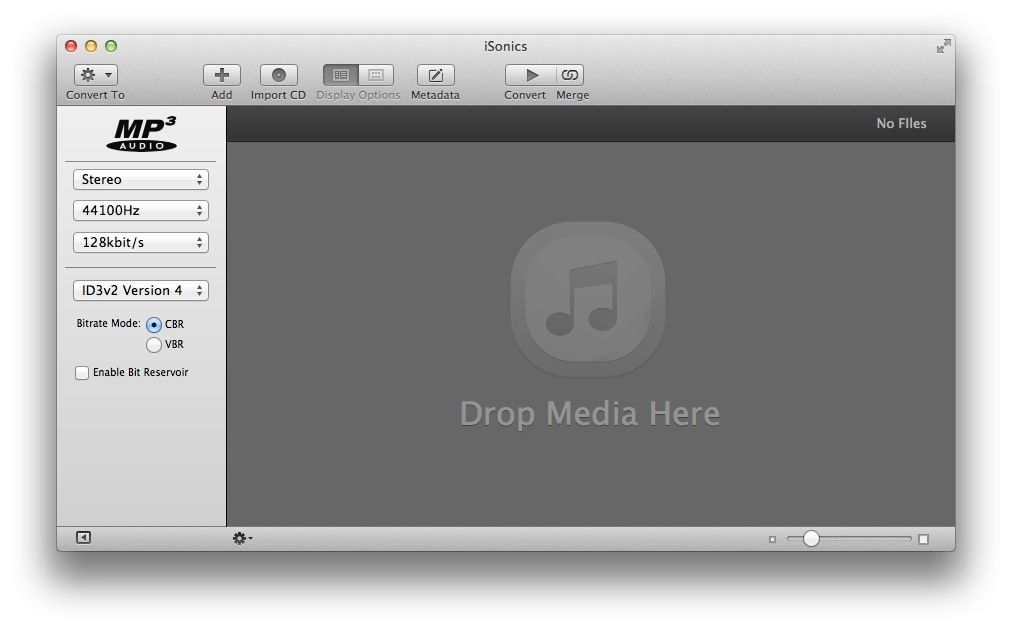
Task: Open the Metadata editor
Action: click(435, 75)
